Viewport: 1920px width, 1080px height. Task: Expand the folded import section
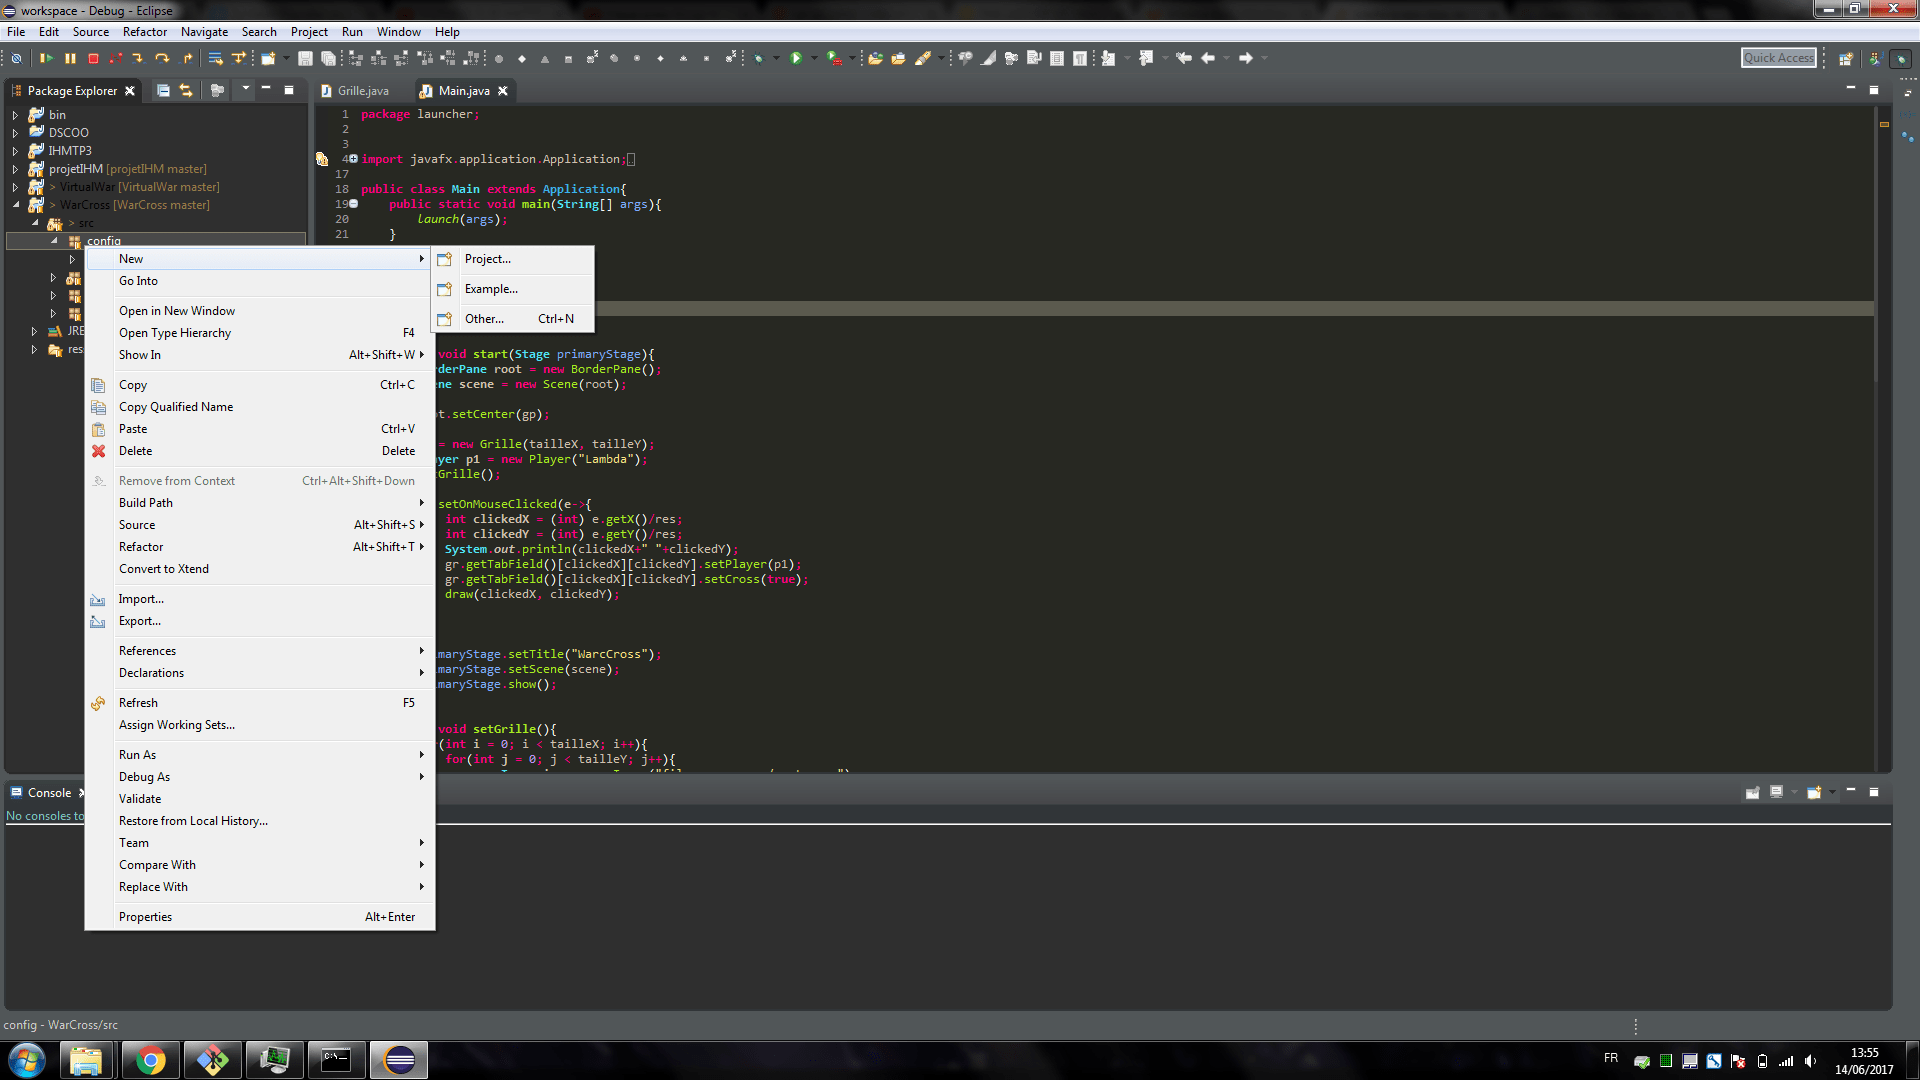(x=353, y=159)
